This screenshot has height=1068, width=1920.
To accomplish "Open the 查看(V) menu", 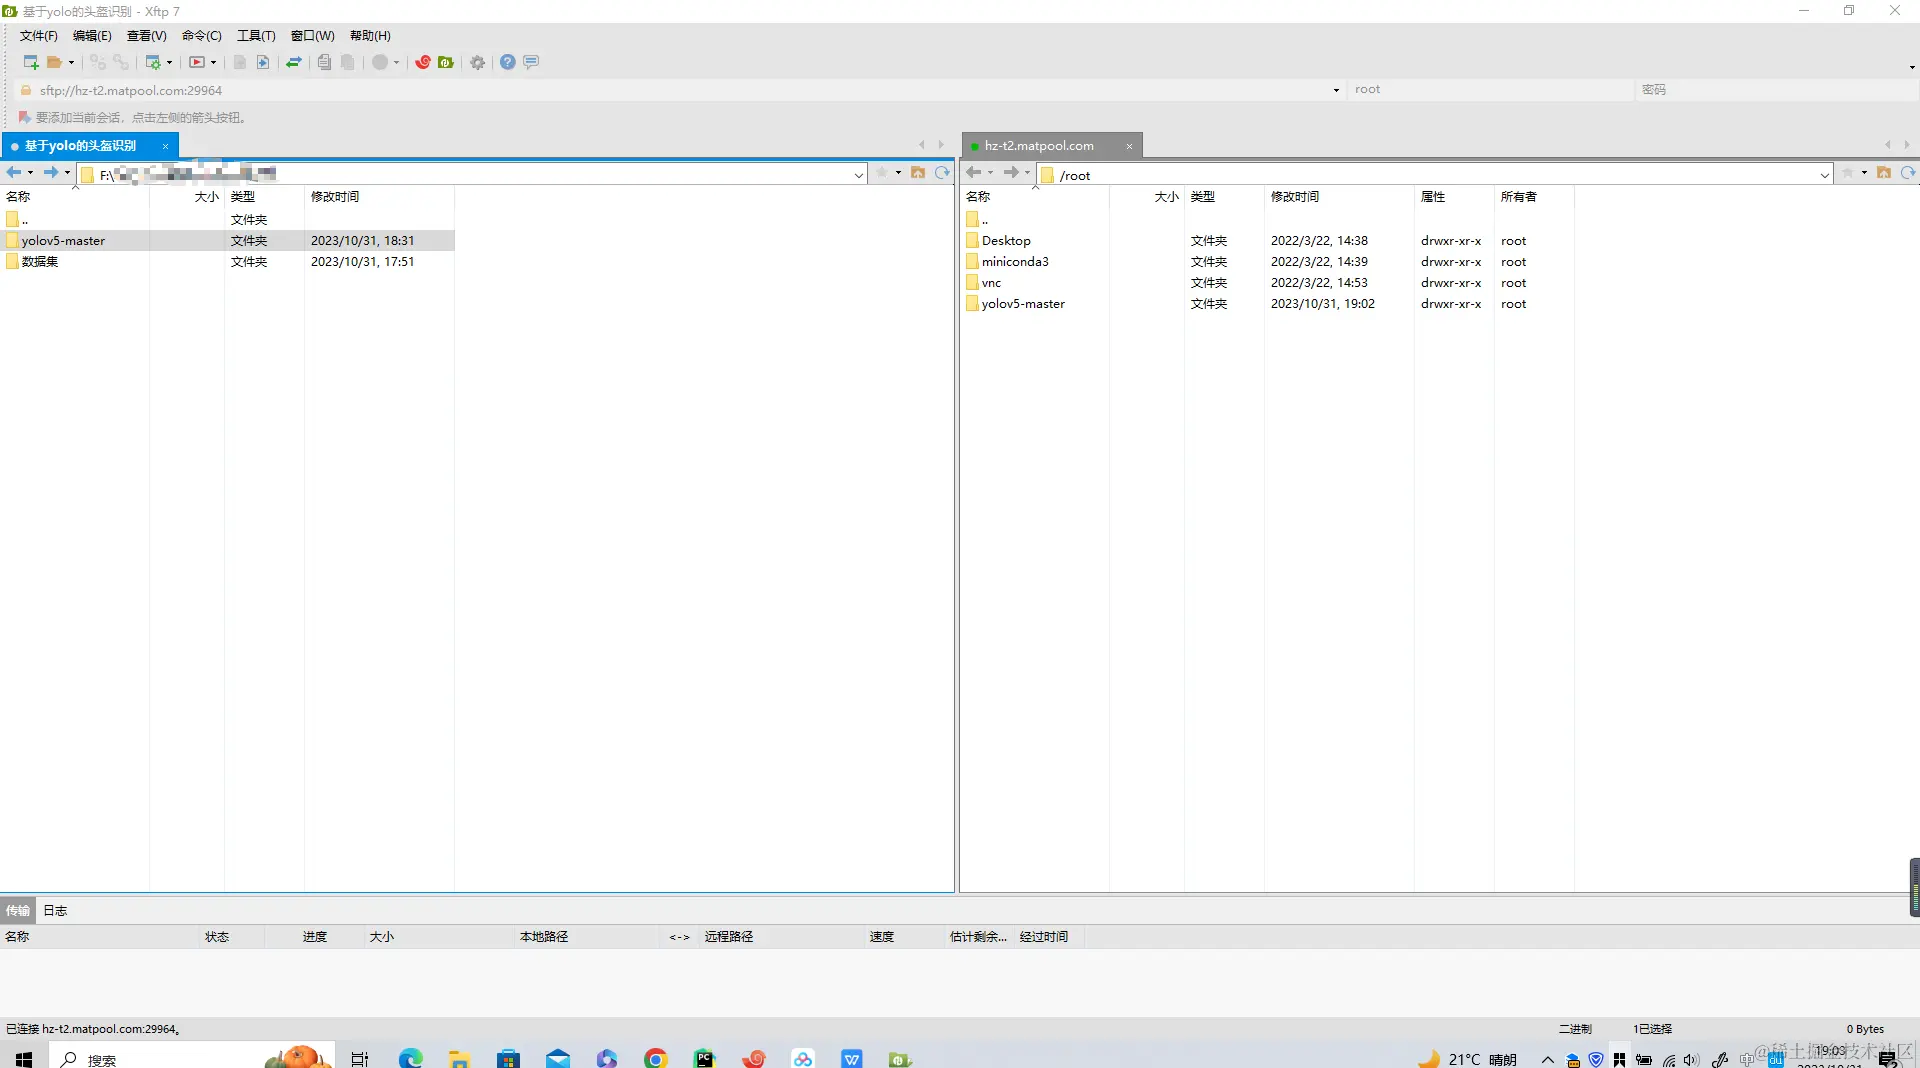I will pyautogui.click(x=147, y=36).
